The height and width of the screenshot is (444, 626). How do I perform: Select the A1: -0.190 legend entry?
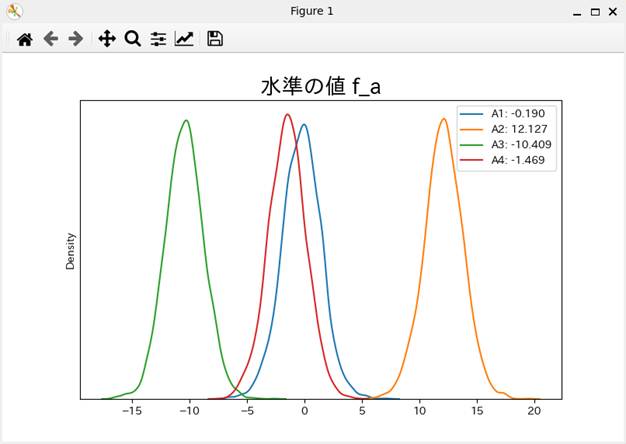click(515, 114)
